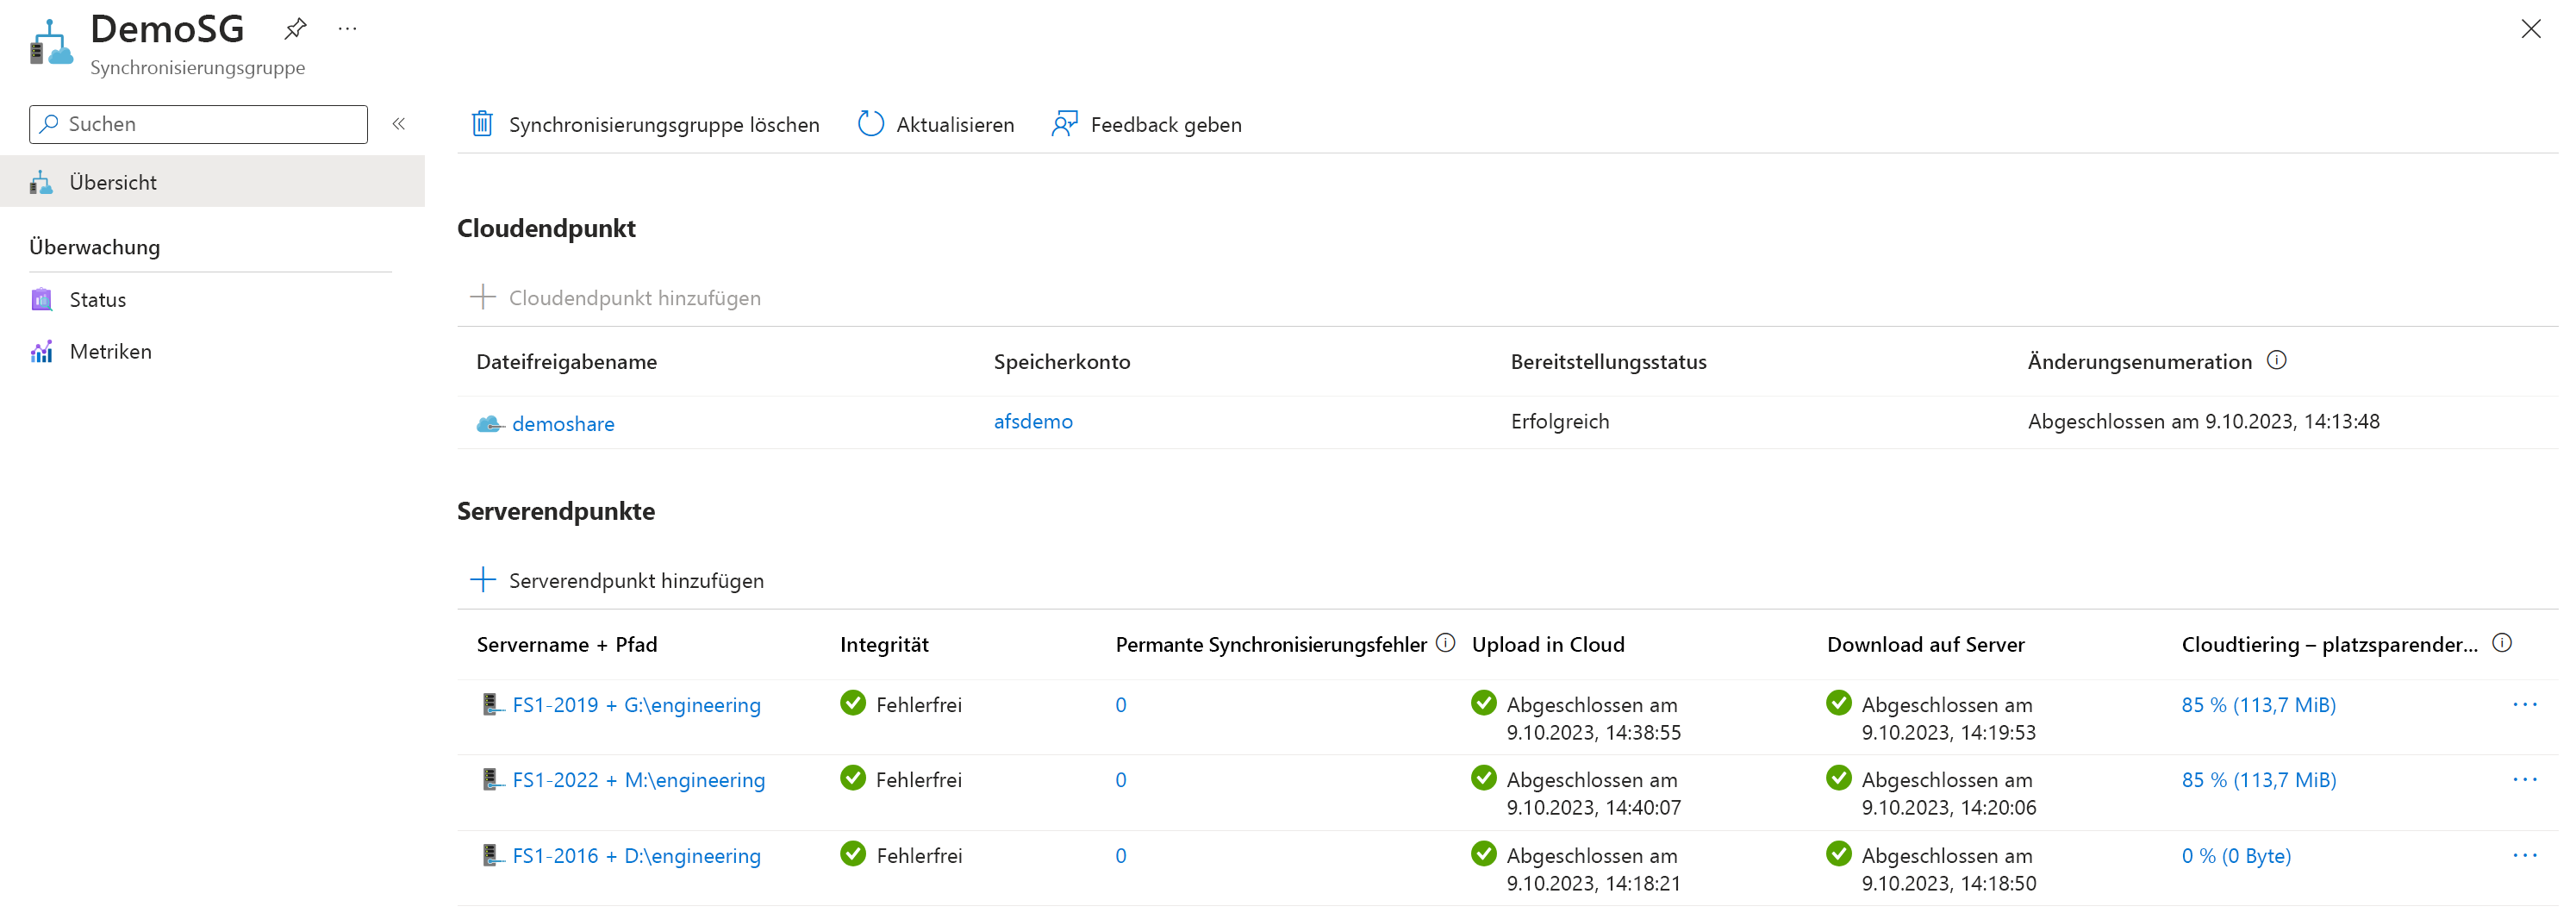Show info for Cloudtiering column
2576x919 pixels.
tap(2502, 643)
